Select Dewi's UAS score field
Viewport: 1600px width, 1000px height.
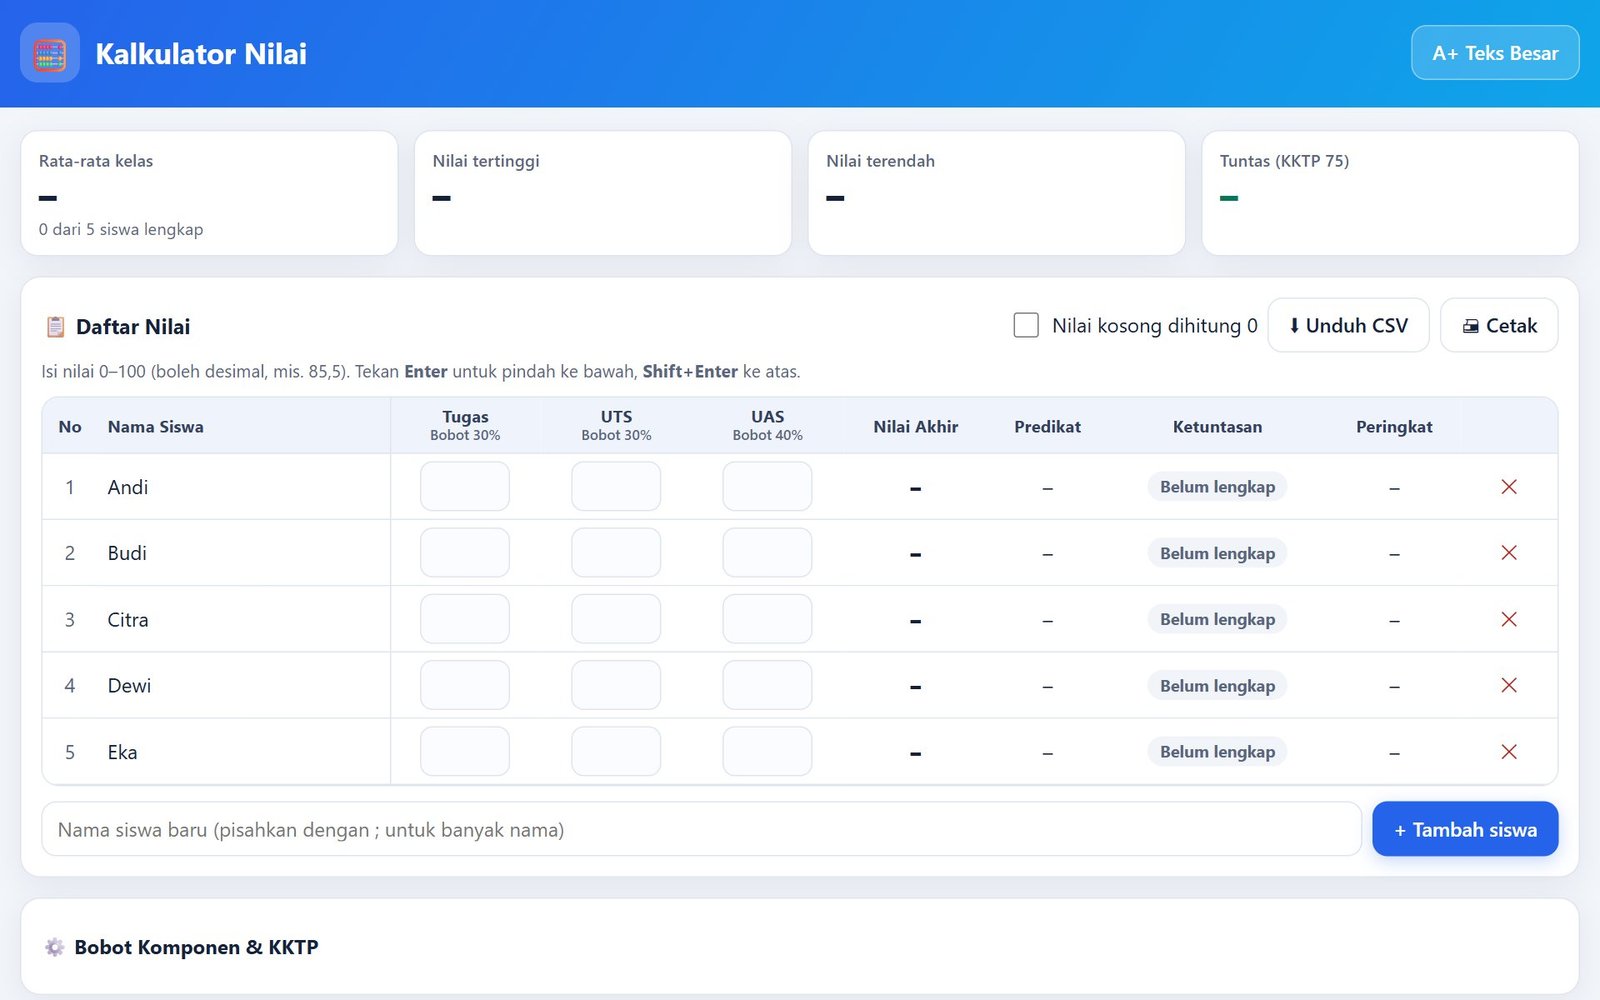point(767,686)
